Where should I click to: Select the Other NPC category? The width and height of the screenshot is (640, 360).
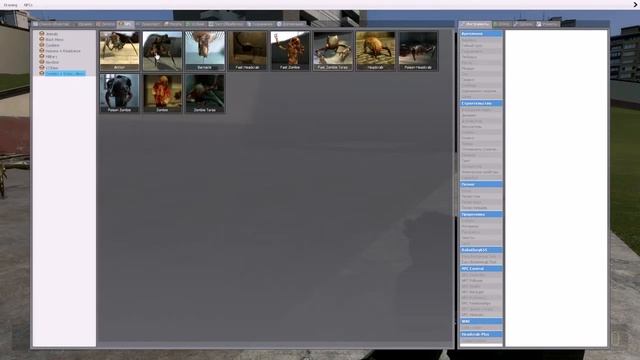pos(51,68)
